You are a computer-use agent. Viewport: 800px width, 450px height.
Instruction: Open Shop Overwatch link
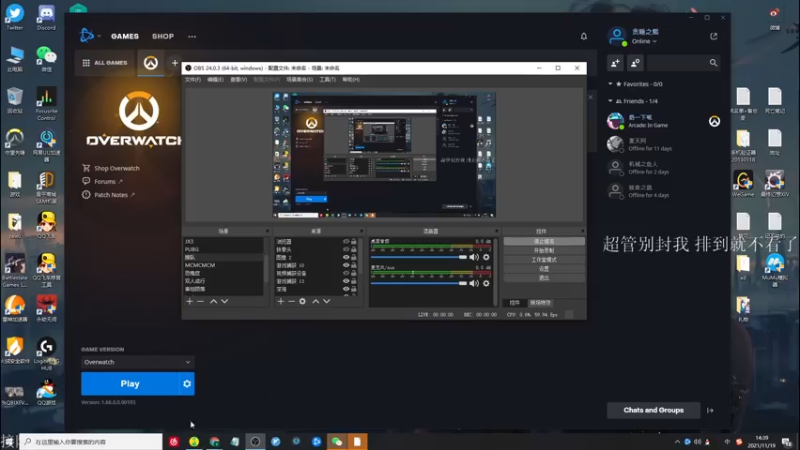pos(111,168)
